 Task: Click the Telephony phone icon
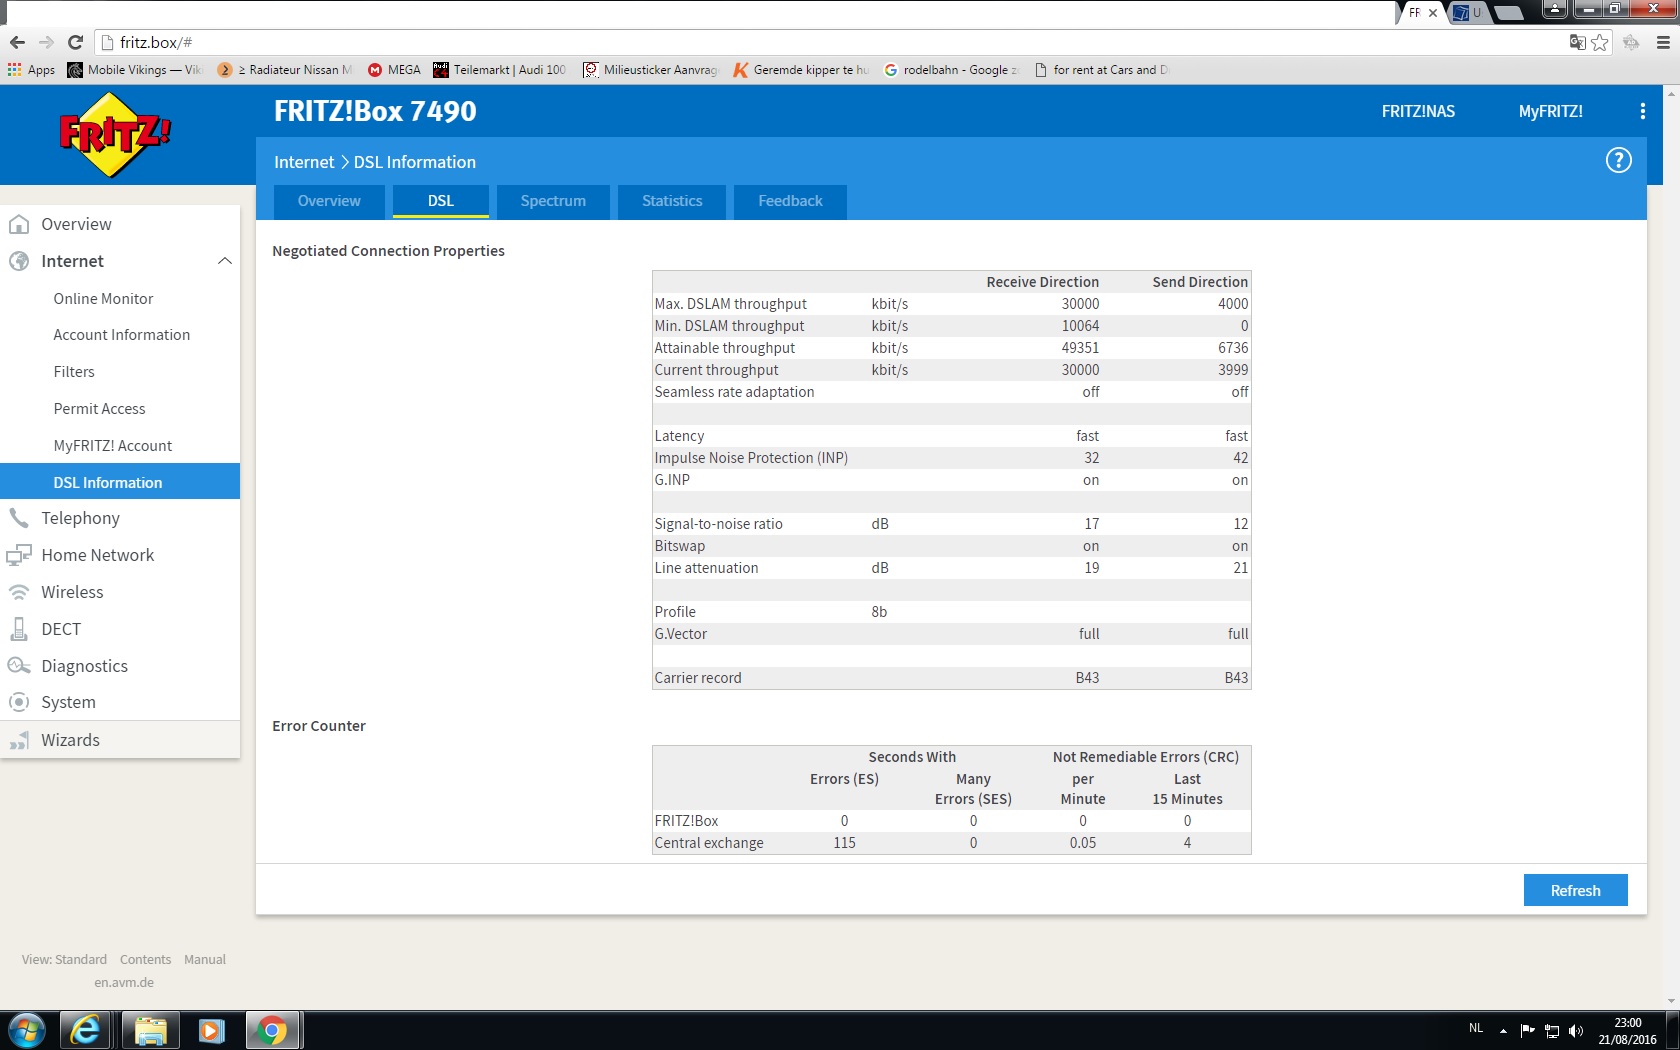(19, 518)
